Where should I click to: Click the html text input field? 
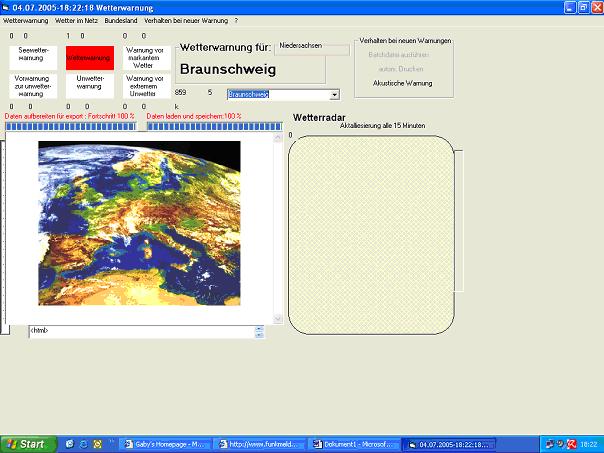tap(140, 330)
